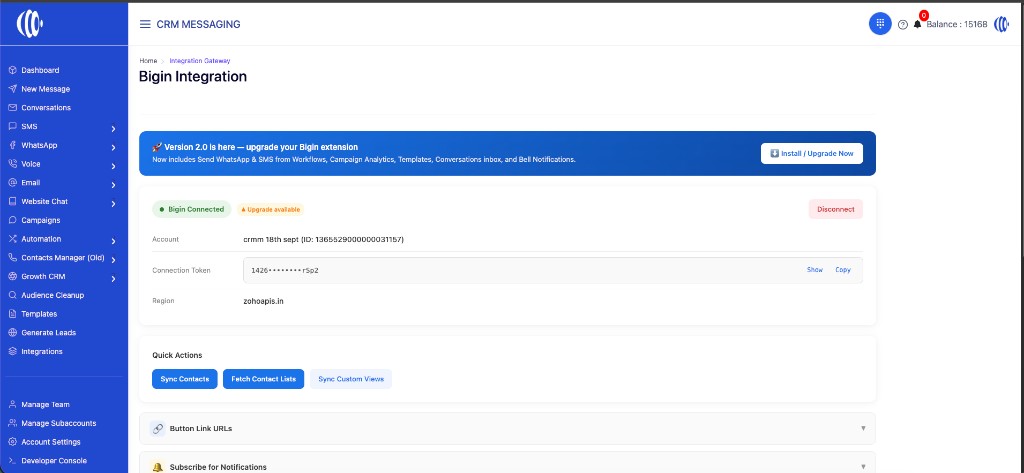Click the Integrations layers icon

click(x=12, y=351)
